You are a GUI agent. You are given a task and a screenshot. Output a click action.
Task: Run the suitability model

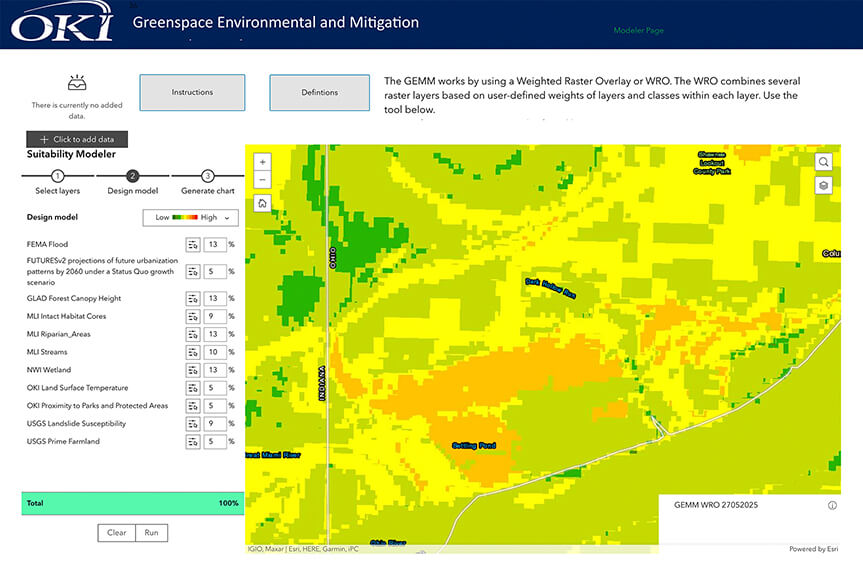[x=151, y=532]
